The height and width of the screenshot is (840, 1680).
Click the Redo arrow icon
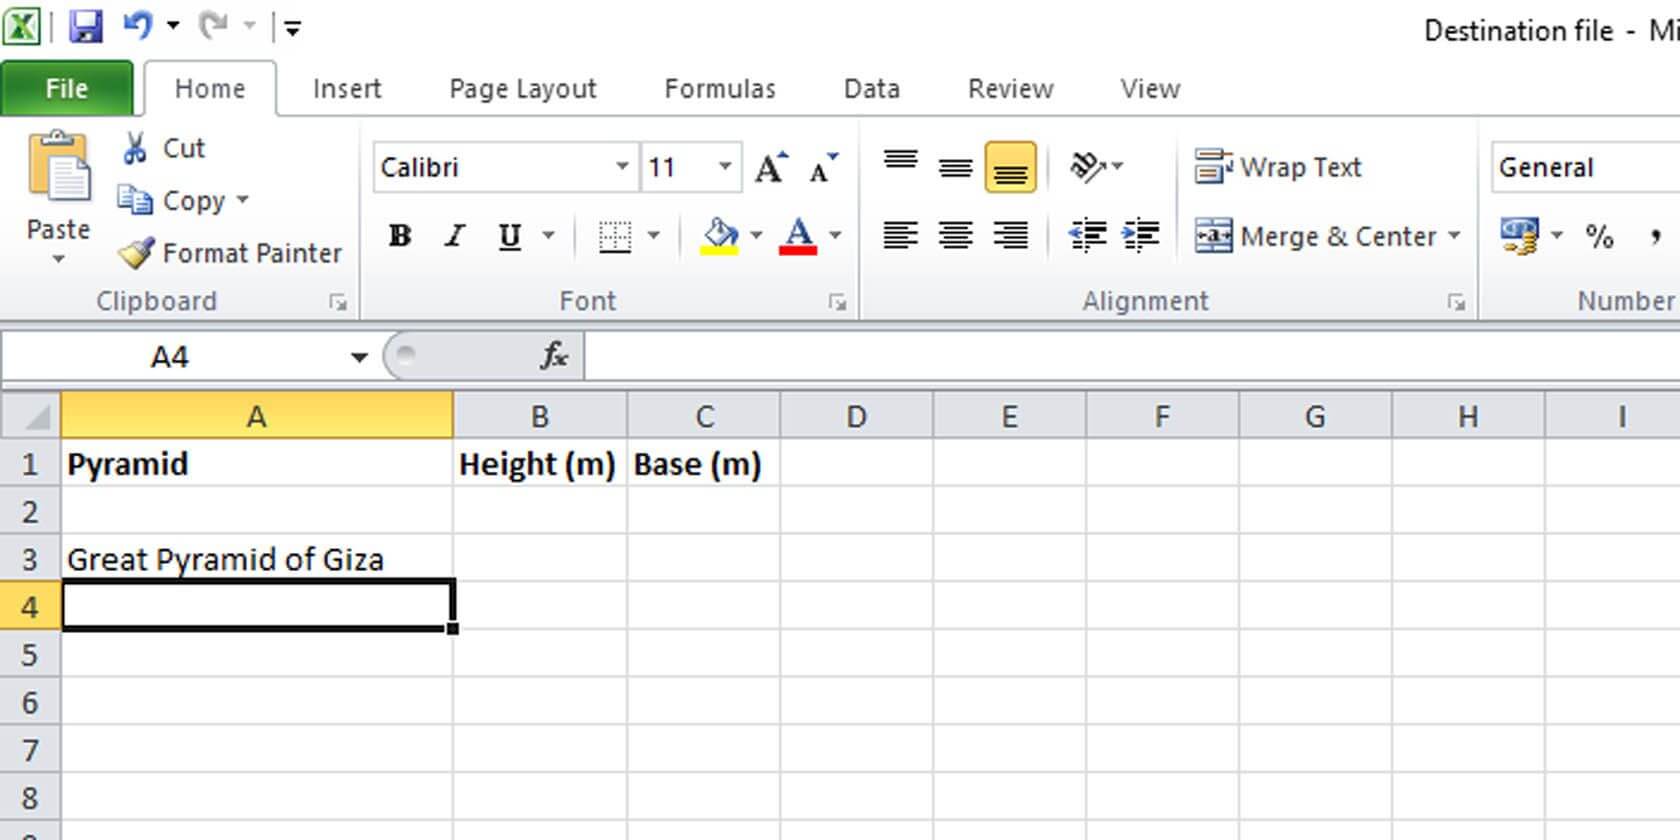[x=213, y=26]
